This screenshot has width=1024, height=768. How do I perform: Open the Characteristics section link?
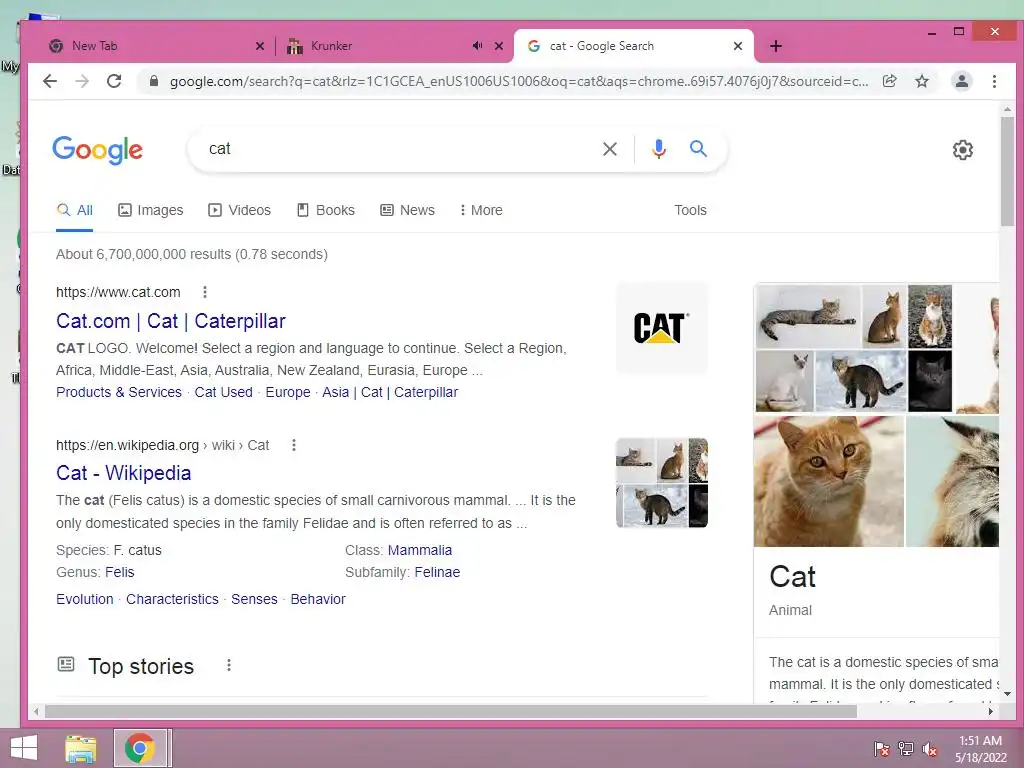172,599
